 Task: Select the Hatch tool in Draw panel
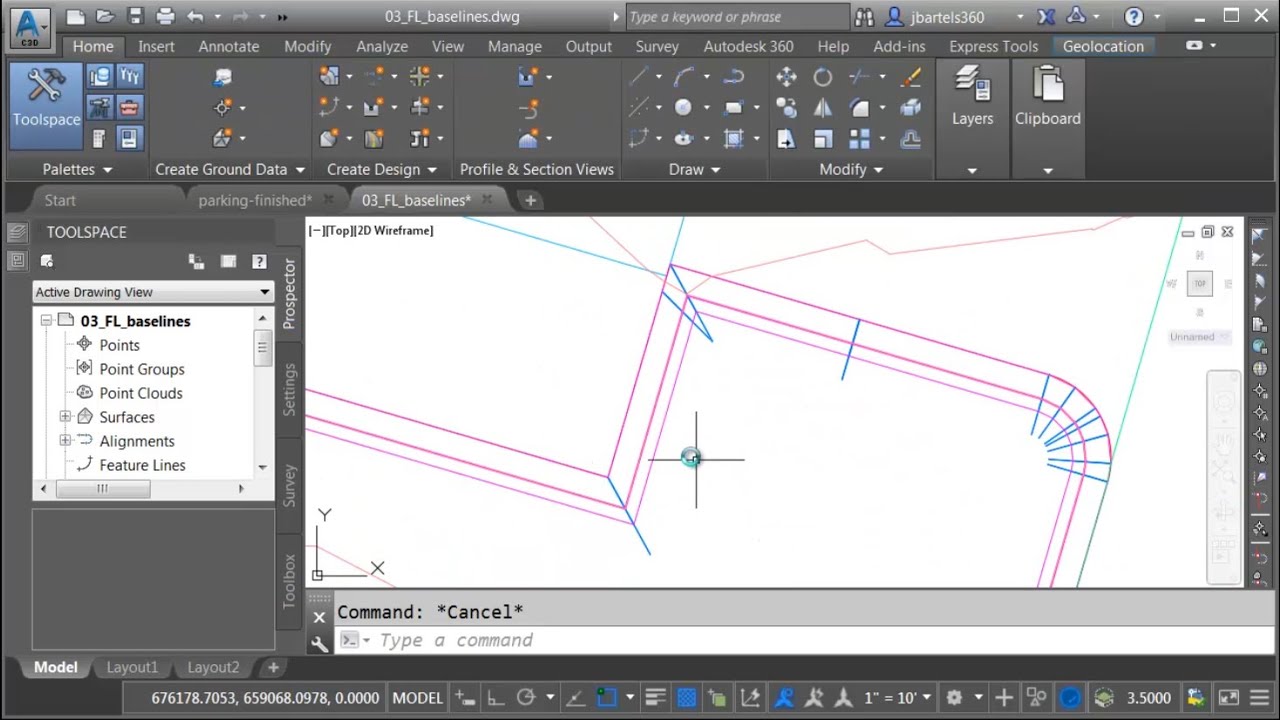(734, 139)
